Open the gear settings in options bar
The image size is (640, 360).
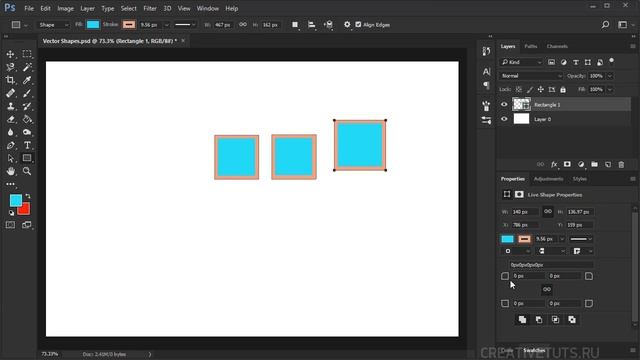[347, 24]
